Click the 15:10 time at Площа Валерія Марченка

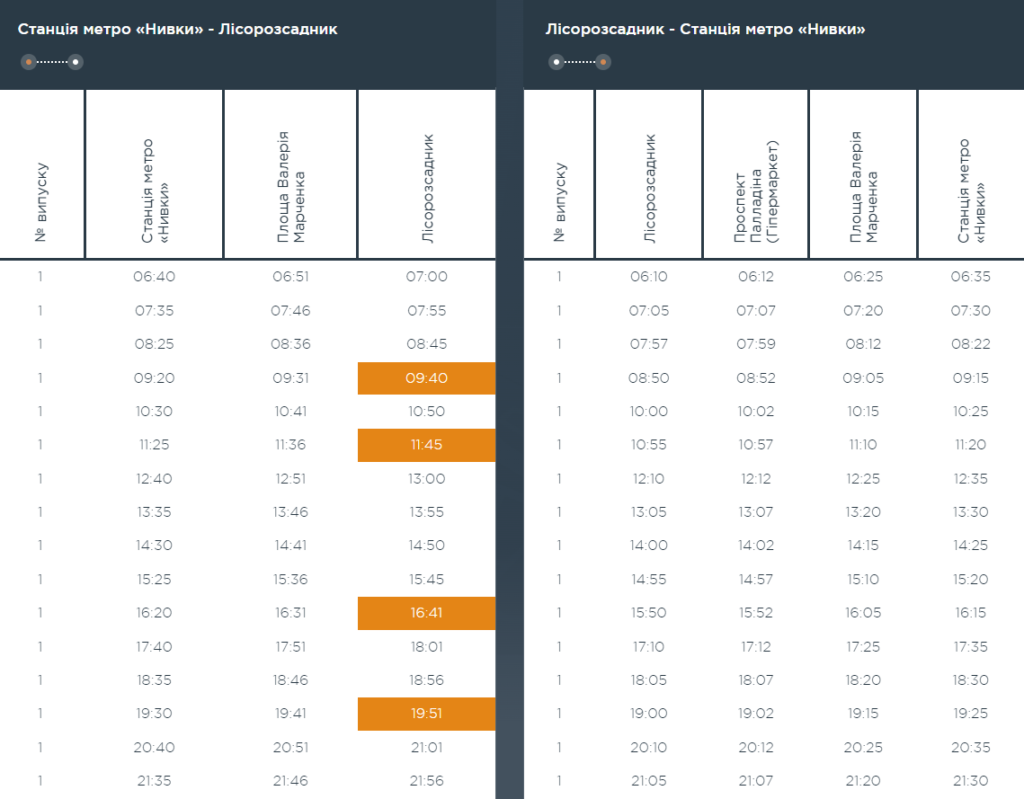click(x=863, y=579)
